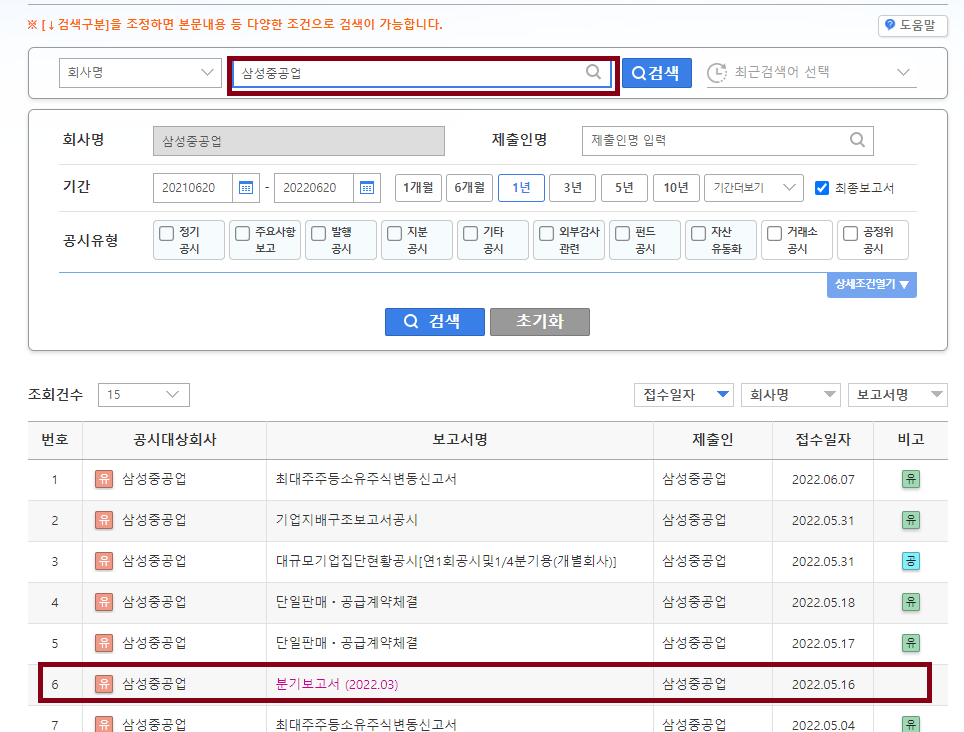Sort by 접수일자 dropdown
Image resolution: width=964 pixels, height=732 pixels.
(x=684, y=395)
